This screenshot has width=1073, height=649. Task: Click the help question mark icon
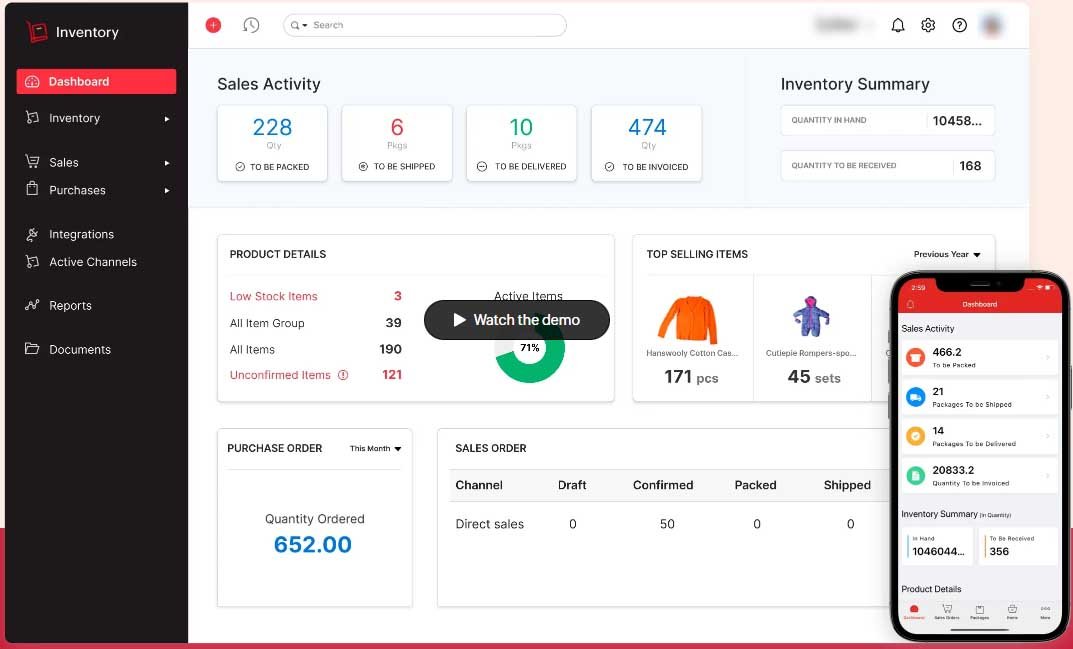pyautogui.click(x=959, y=25)
